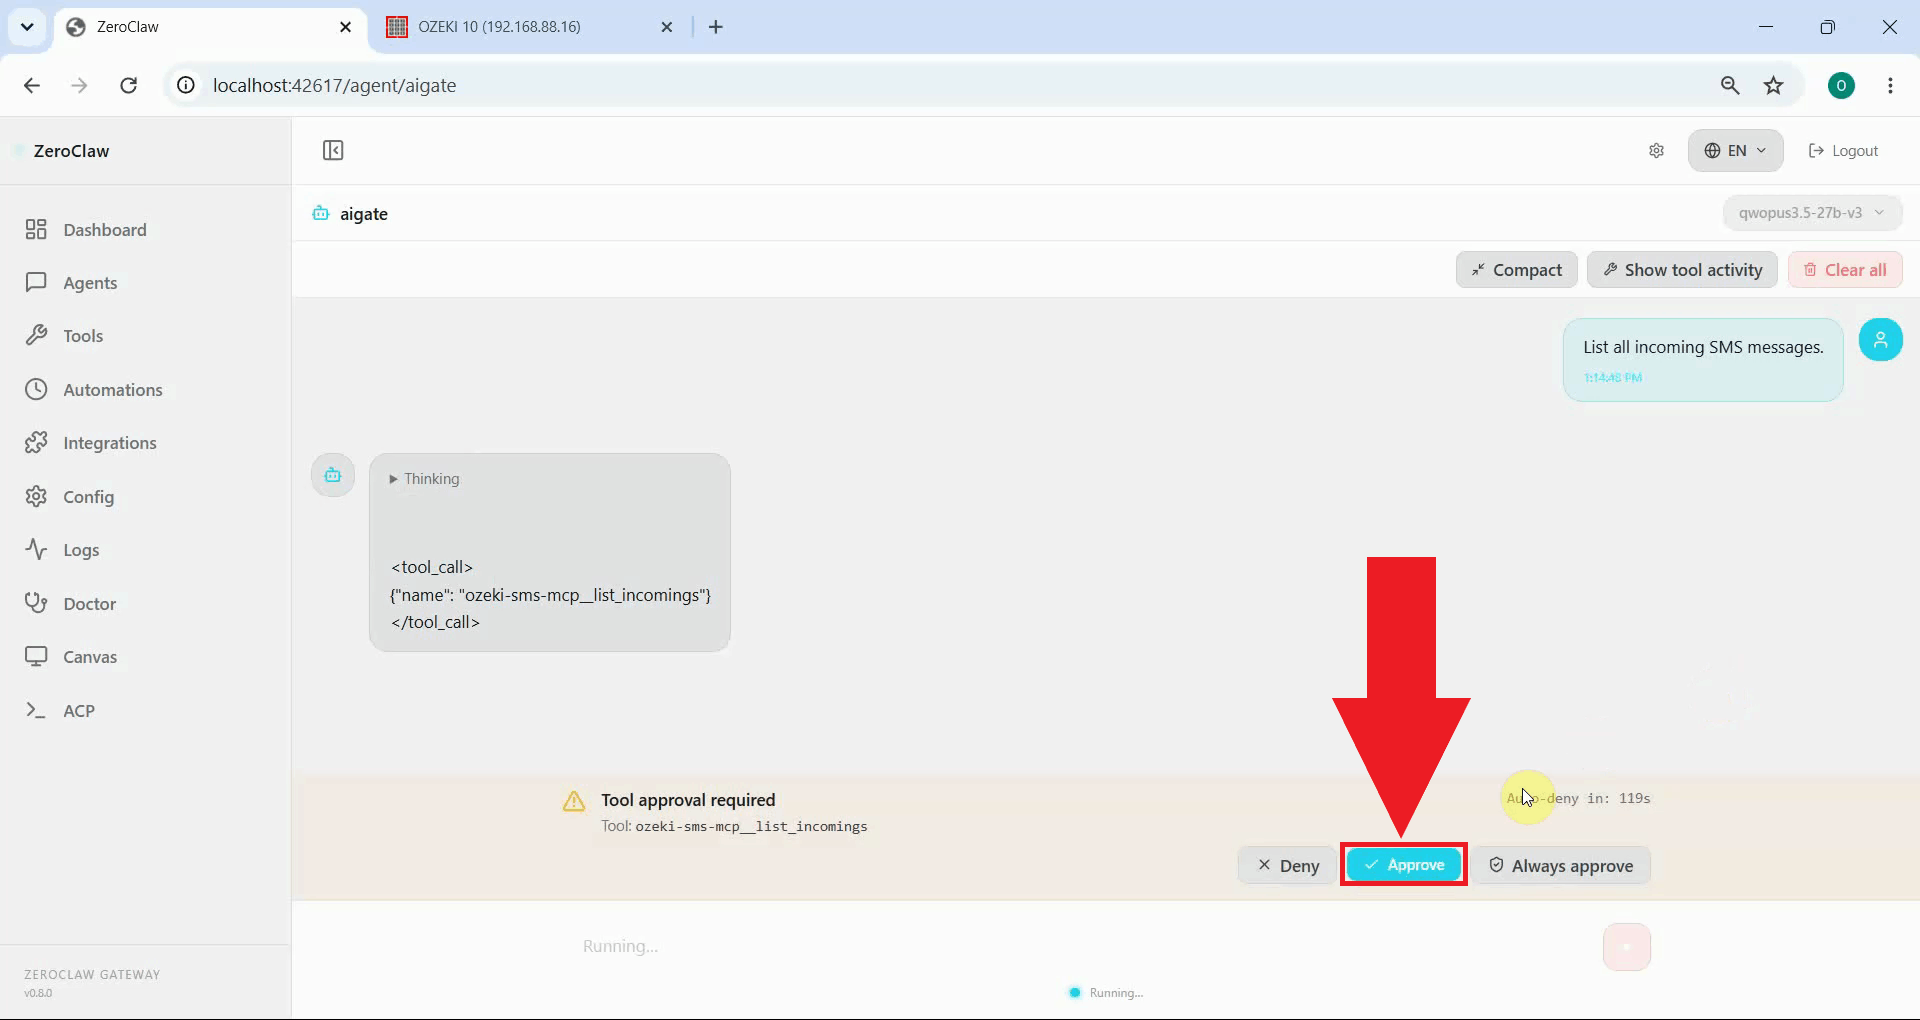The width and height of the screenshot is (1920, 1020).
Task: Click the user avatar beside the message
Action: coord(1880,340)
